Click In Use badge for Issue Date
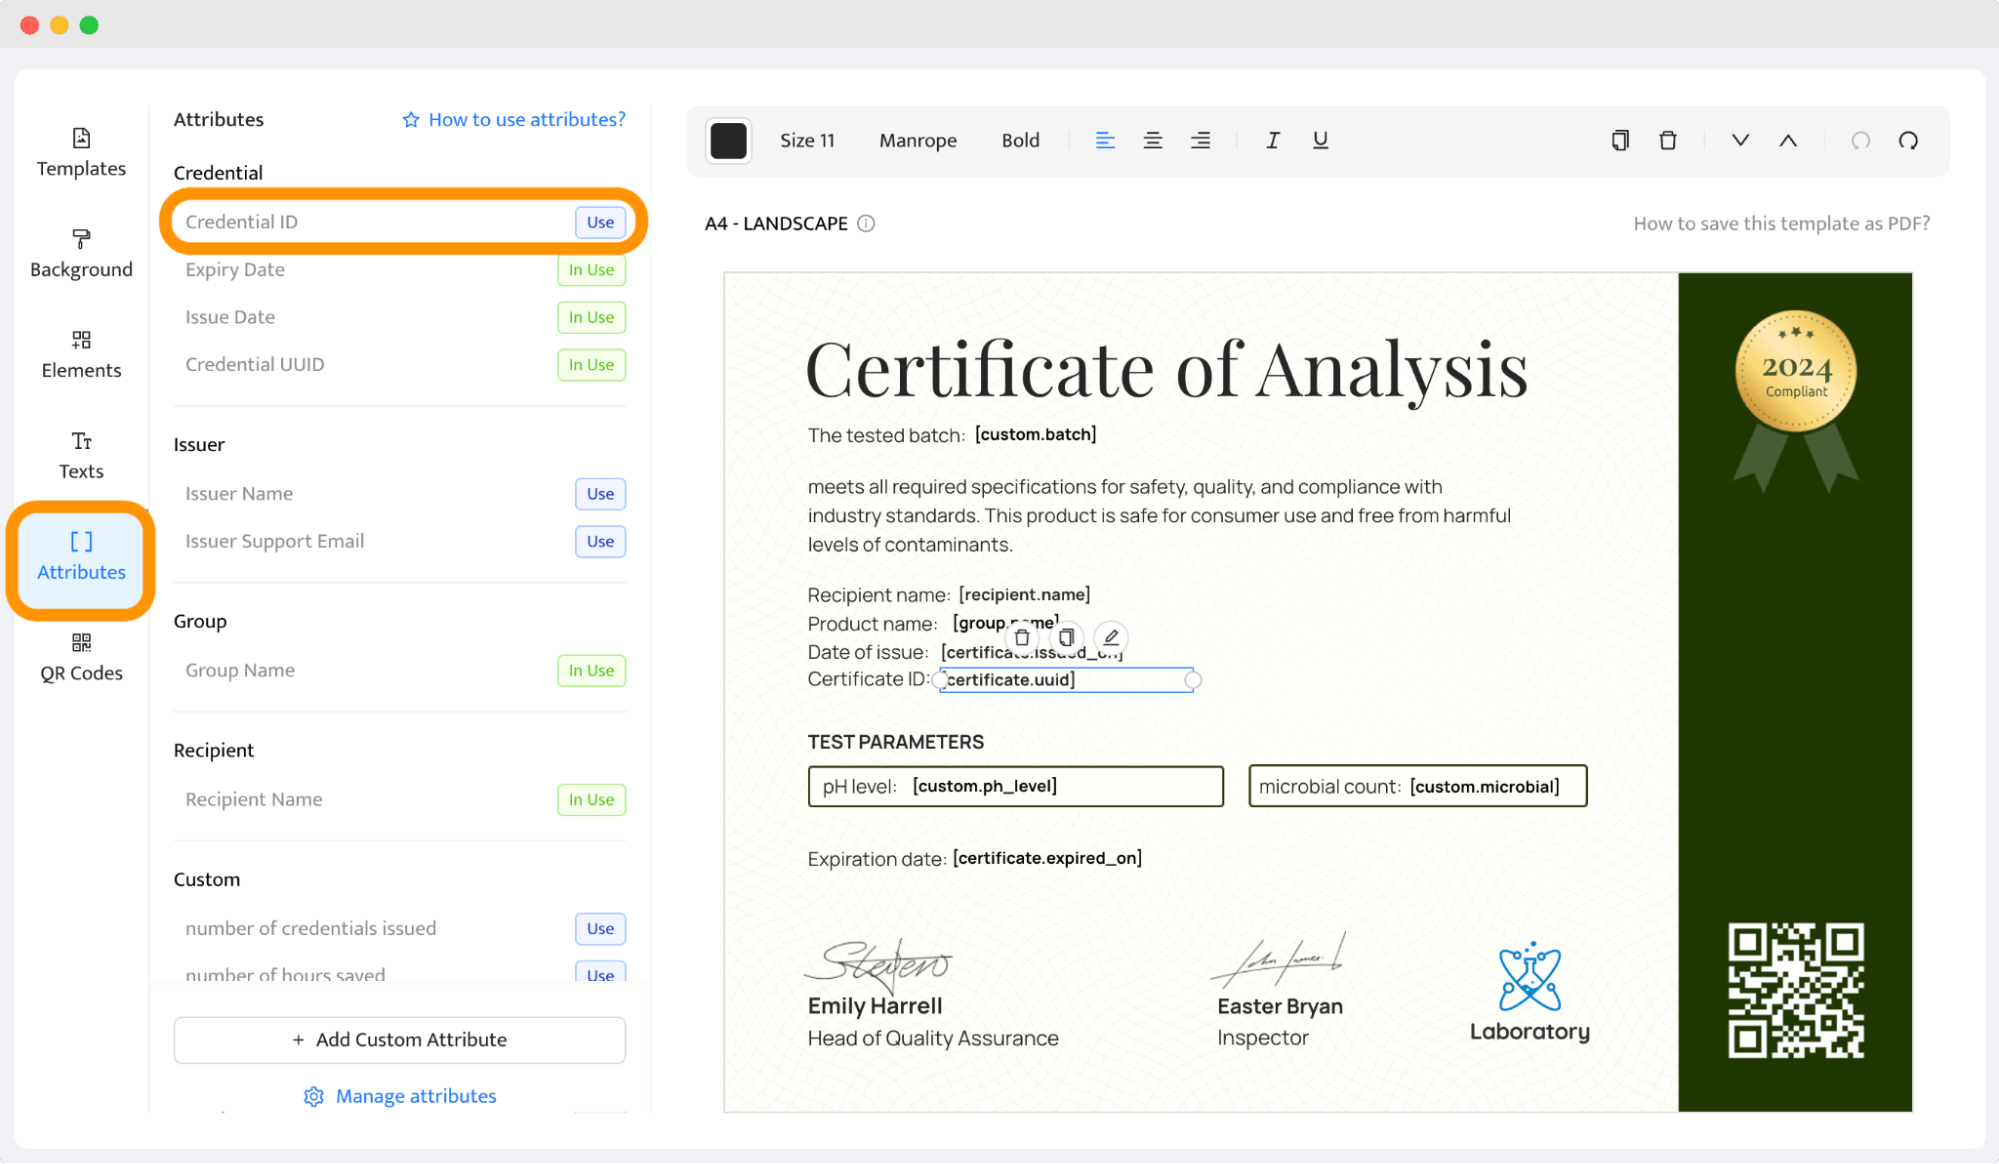The image size is (1999, 1164). coord(591,317)
